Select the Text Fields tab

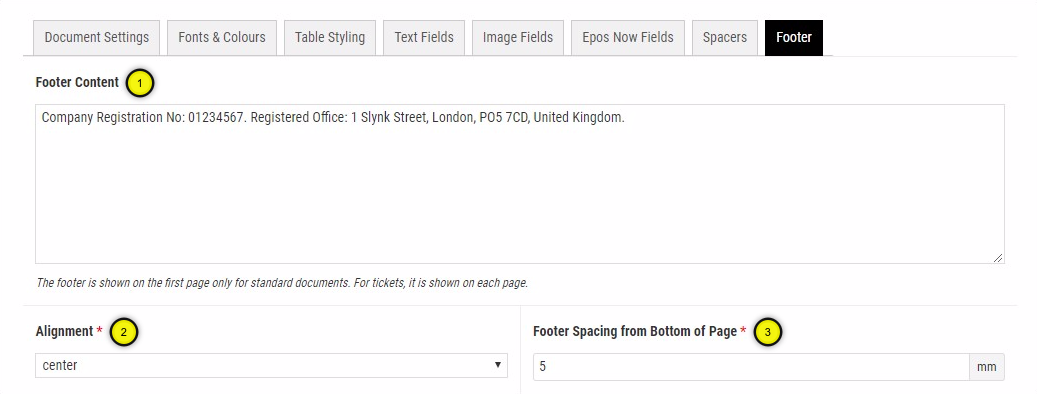424,38
